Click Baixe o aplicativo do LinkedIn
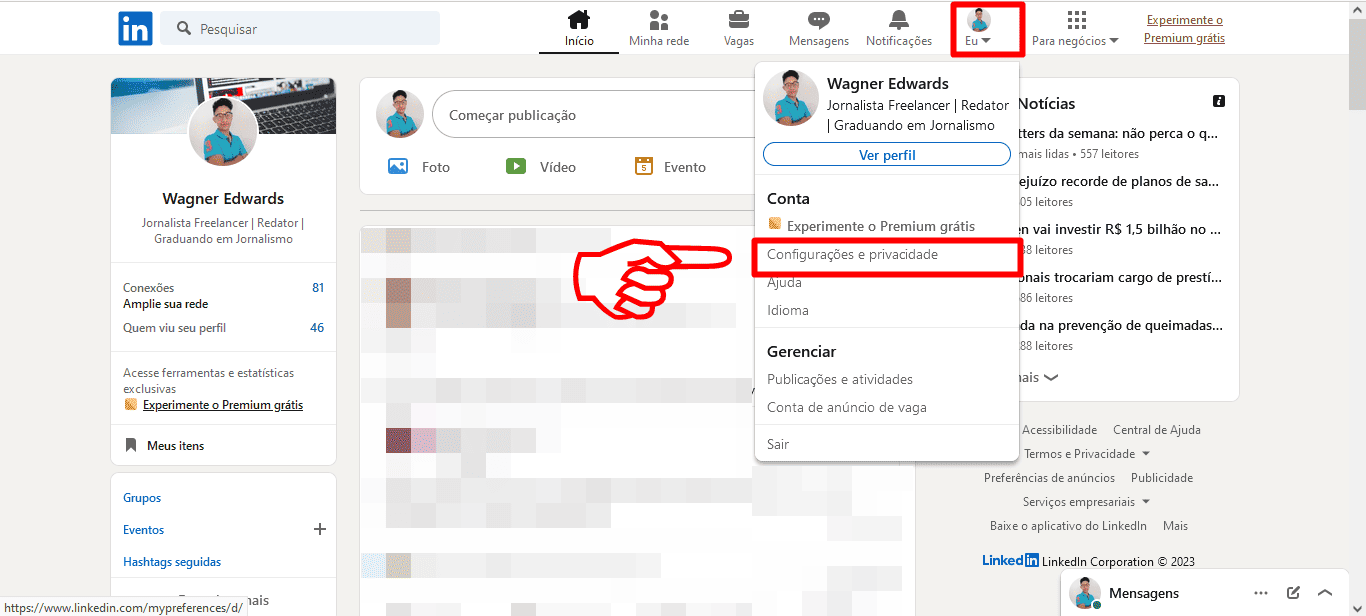 (x=1068, y=526)
